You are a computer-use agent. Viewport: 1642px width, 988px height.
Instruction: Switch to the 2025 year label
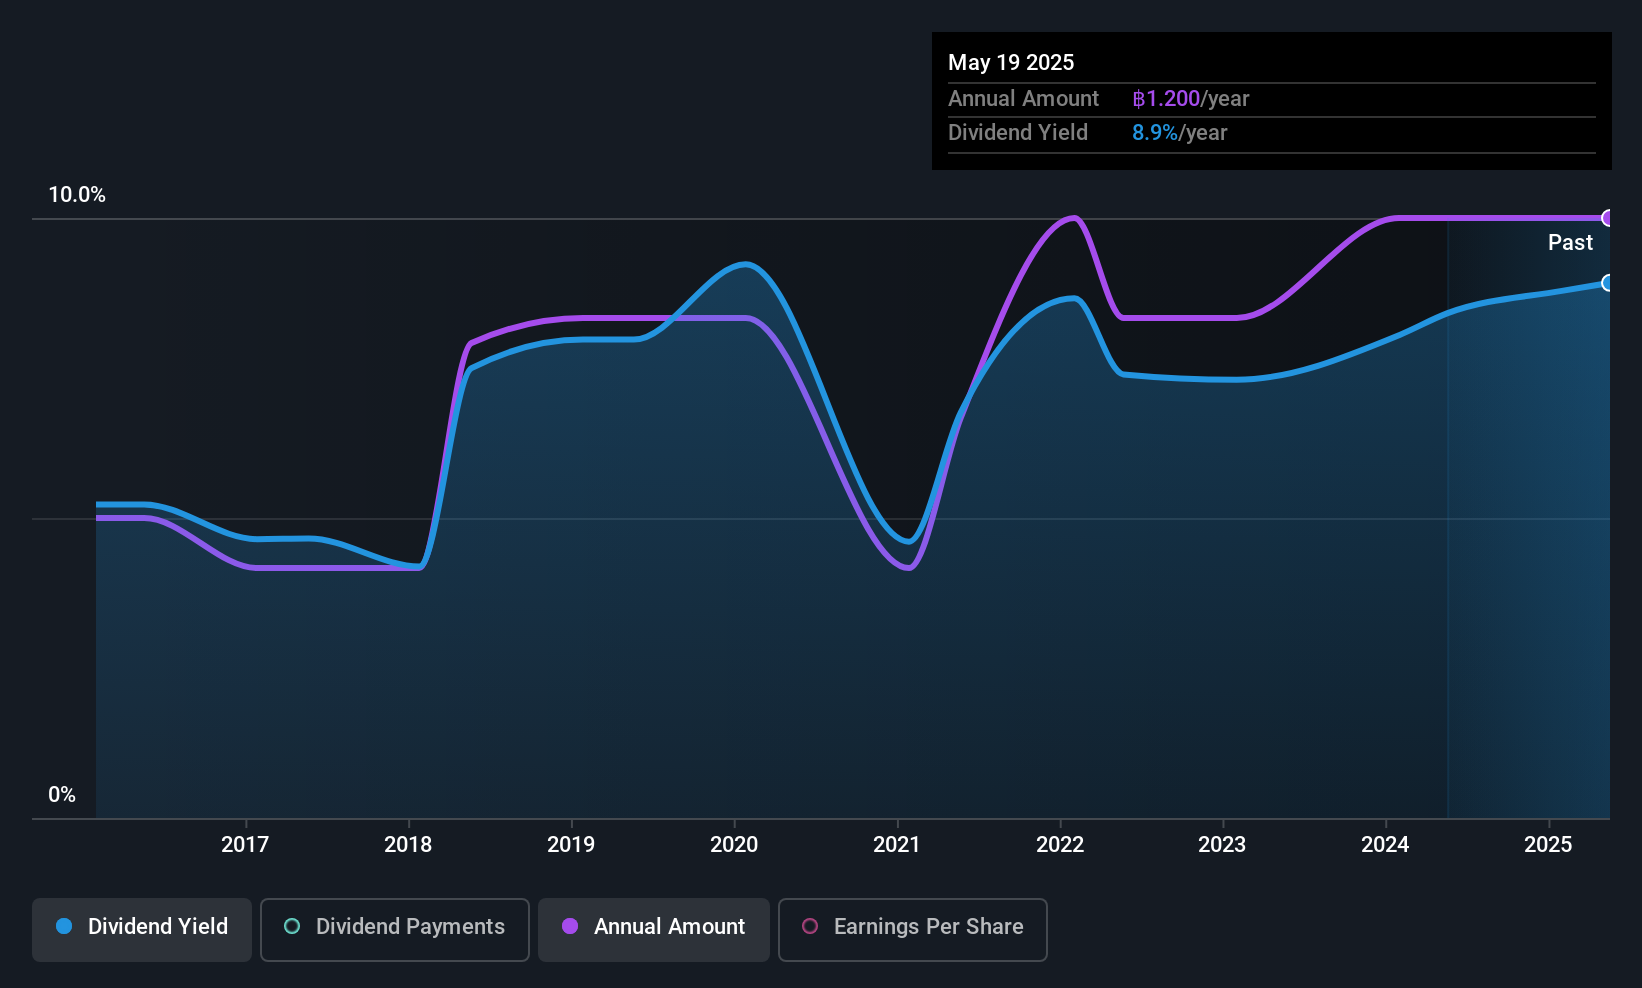tap(1549, 845)
